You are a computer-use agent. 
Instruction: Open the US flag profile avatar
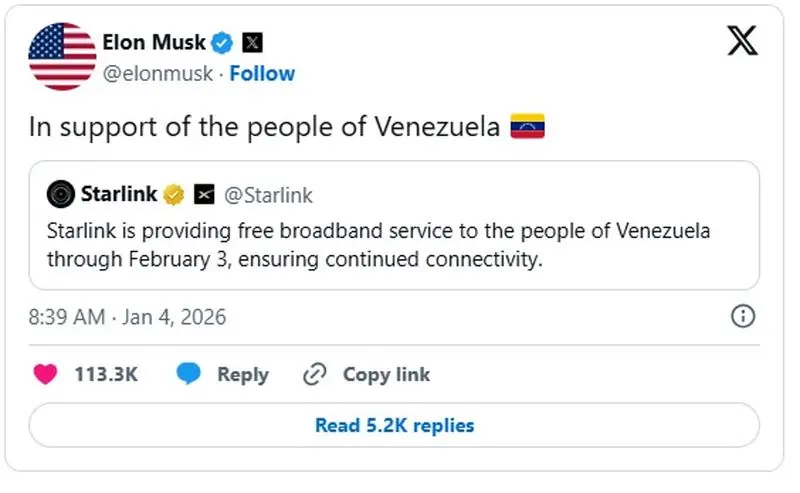62,56
